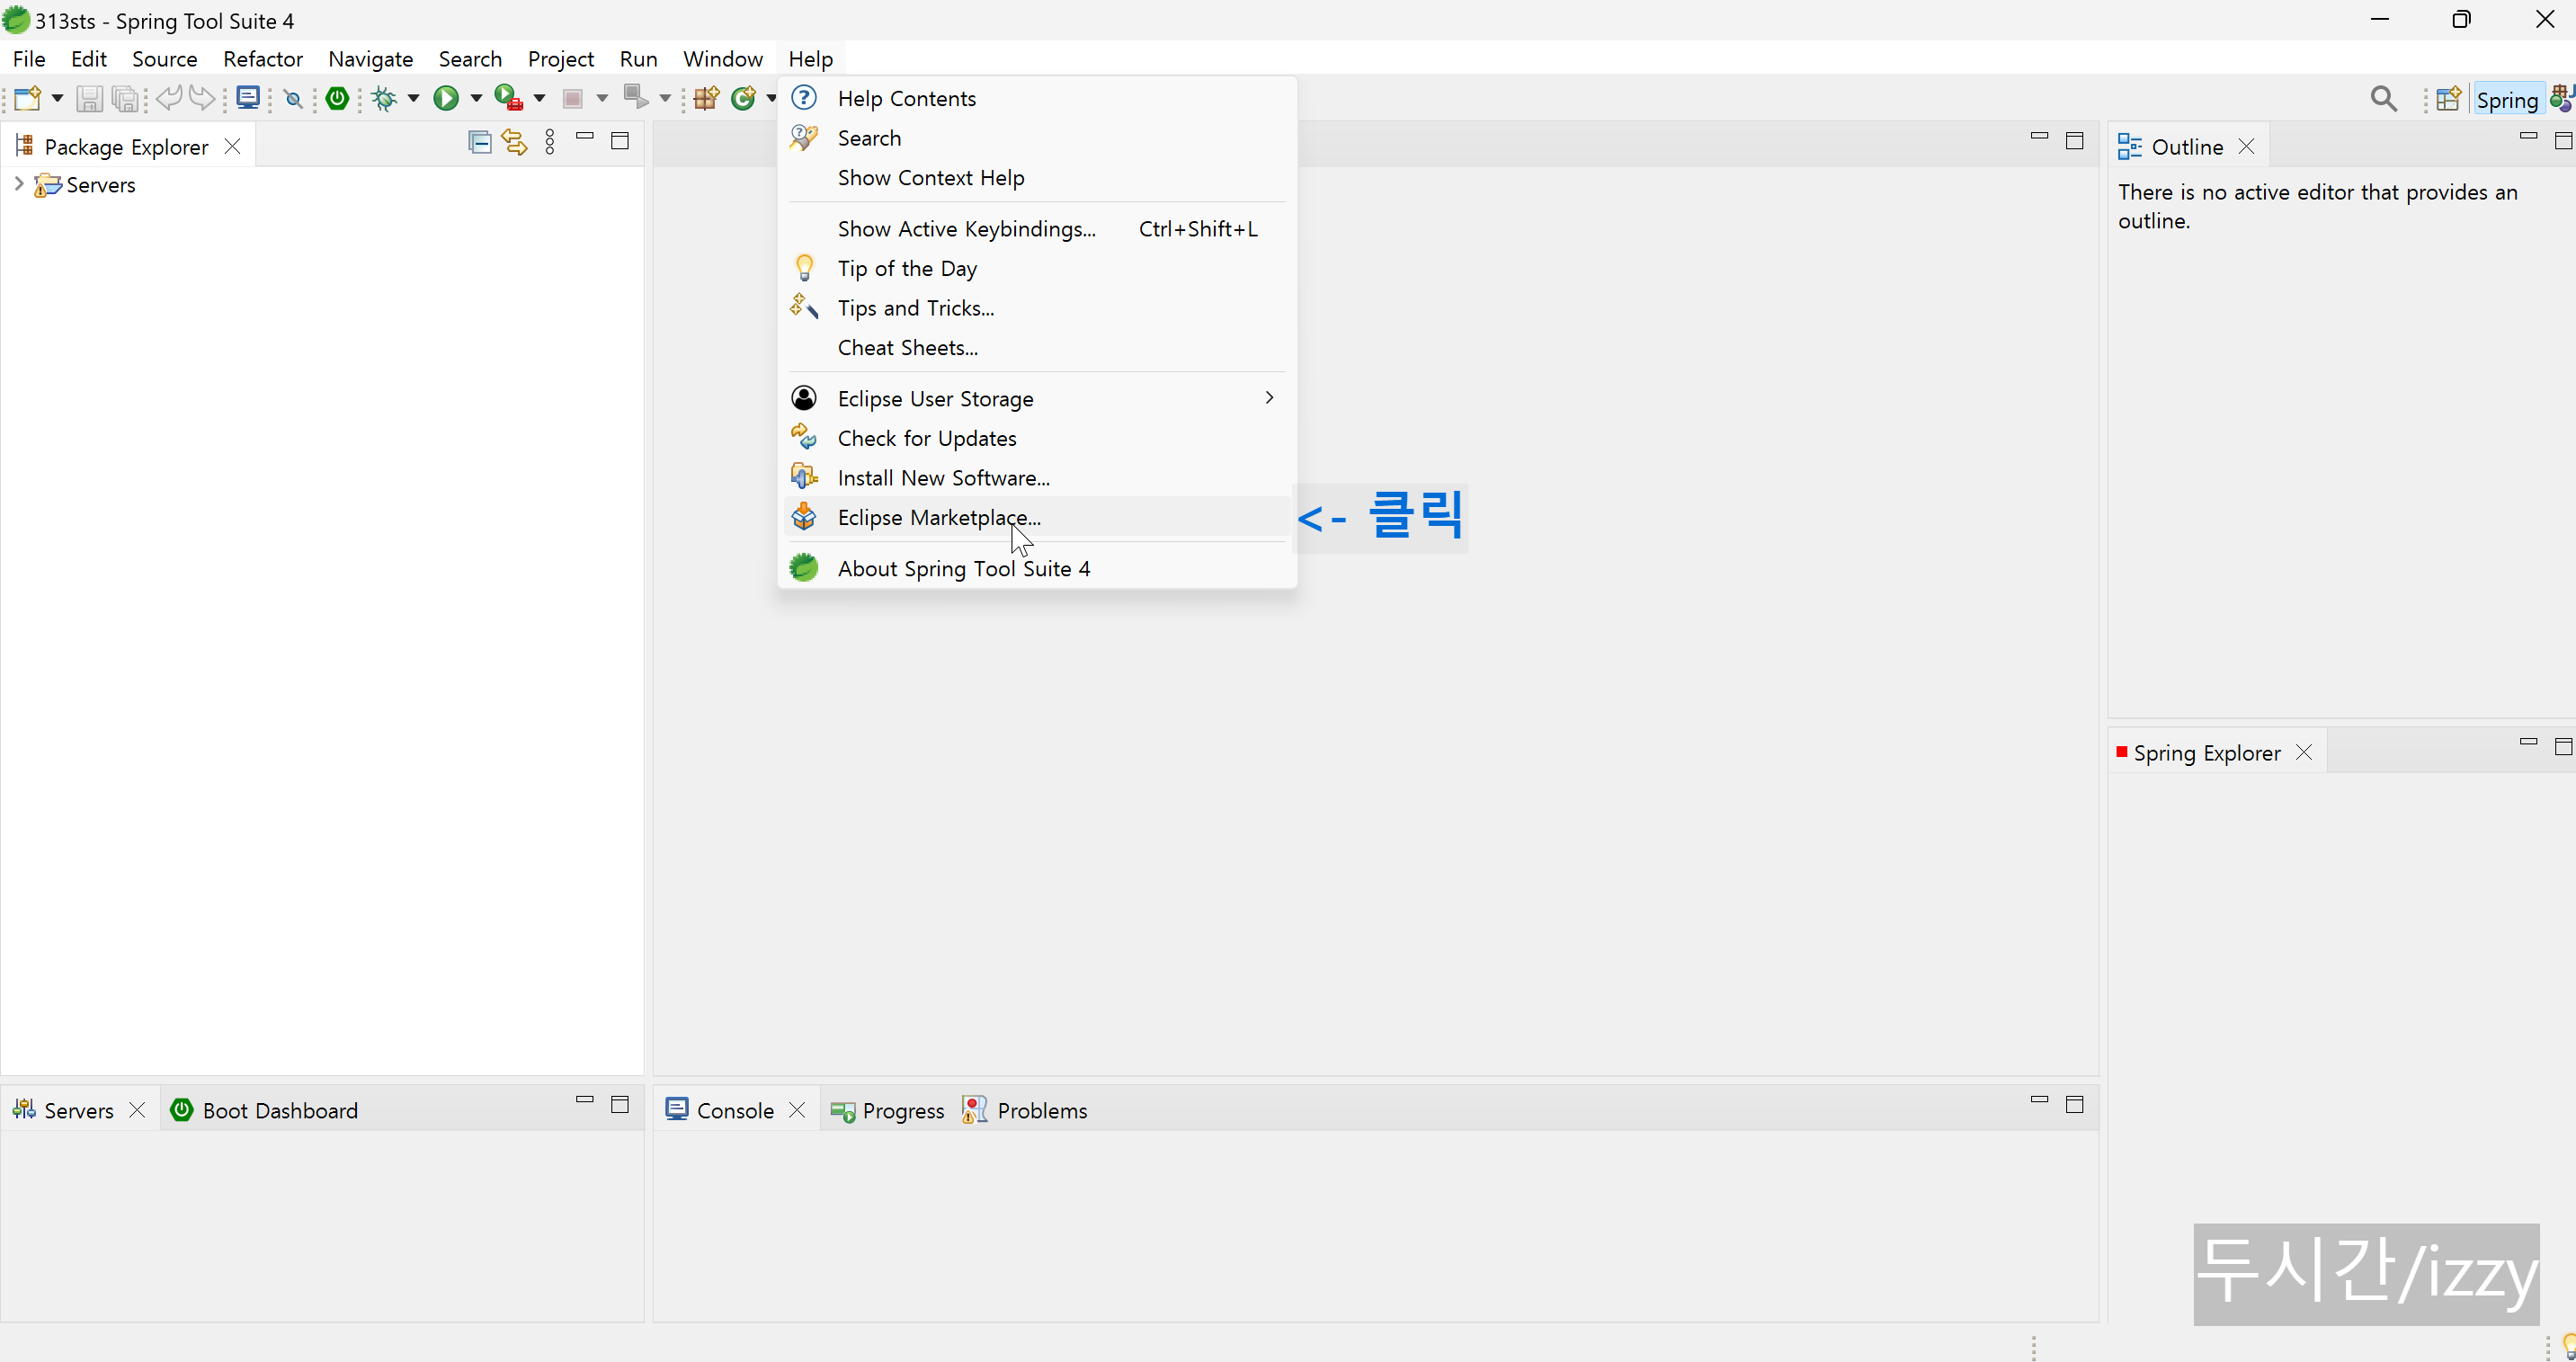Click the Undo arrow toolbar icon
2576x1362 pixels.
[169, 97]
